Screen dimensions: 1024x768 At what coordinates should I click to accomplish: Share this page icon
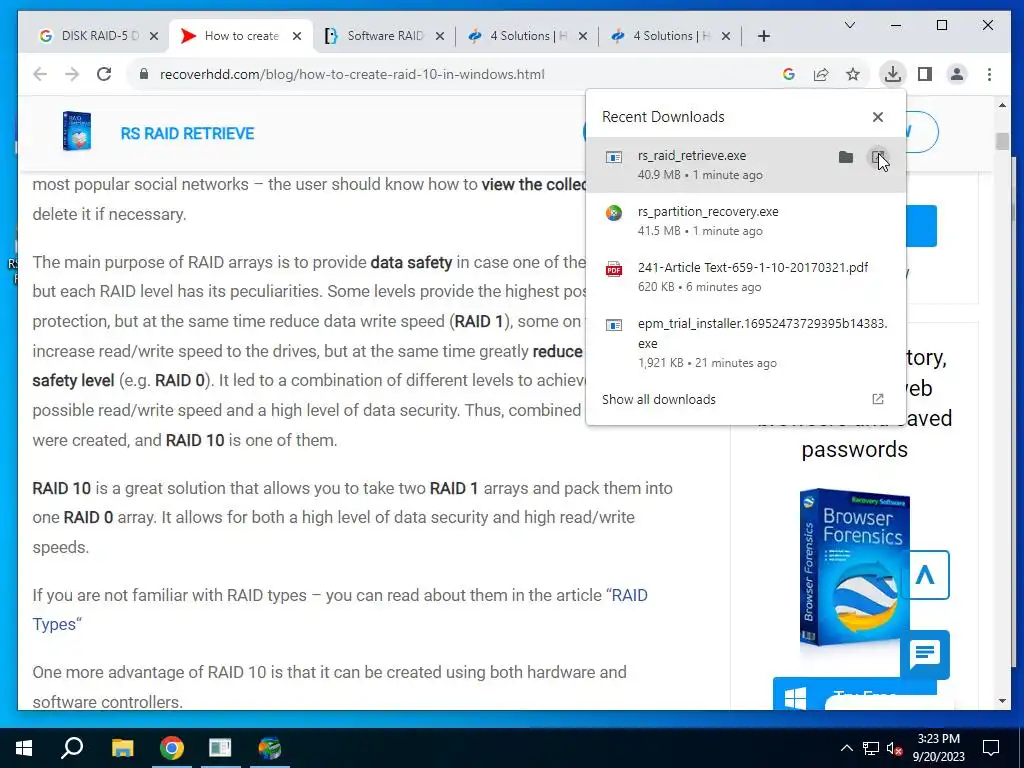(821, 74)
